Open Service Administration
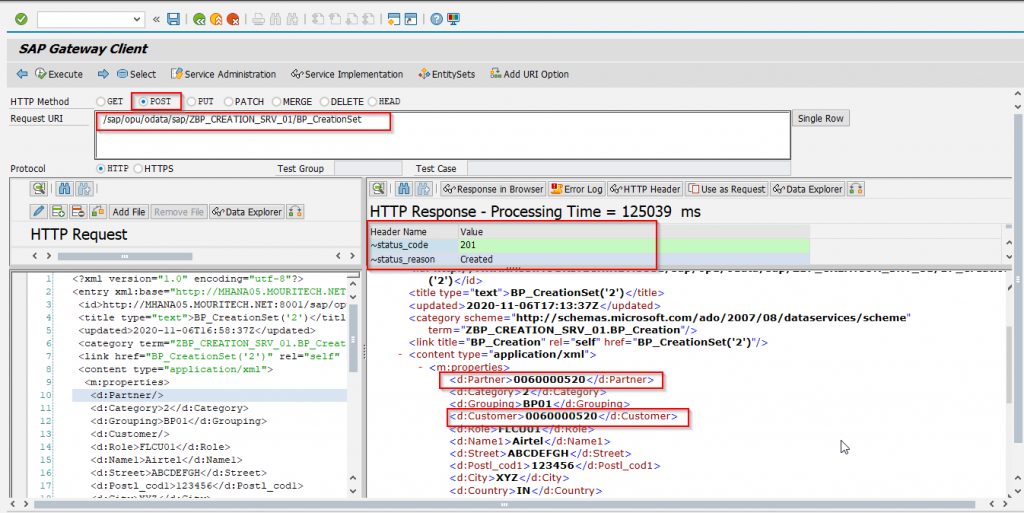The image size is (1024, 513). tap(223, 74)
